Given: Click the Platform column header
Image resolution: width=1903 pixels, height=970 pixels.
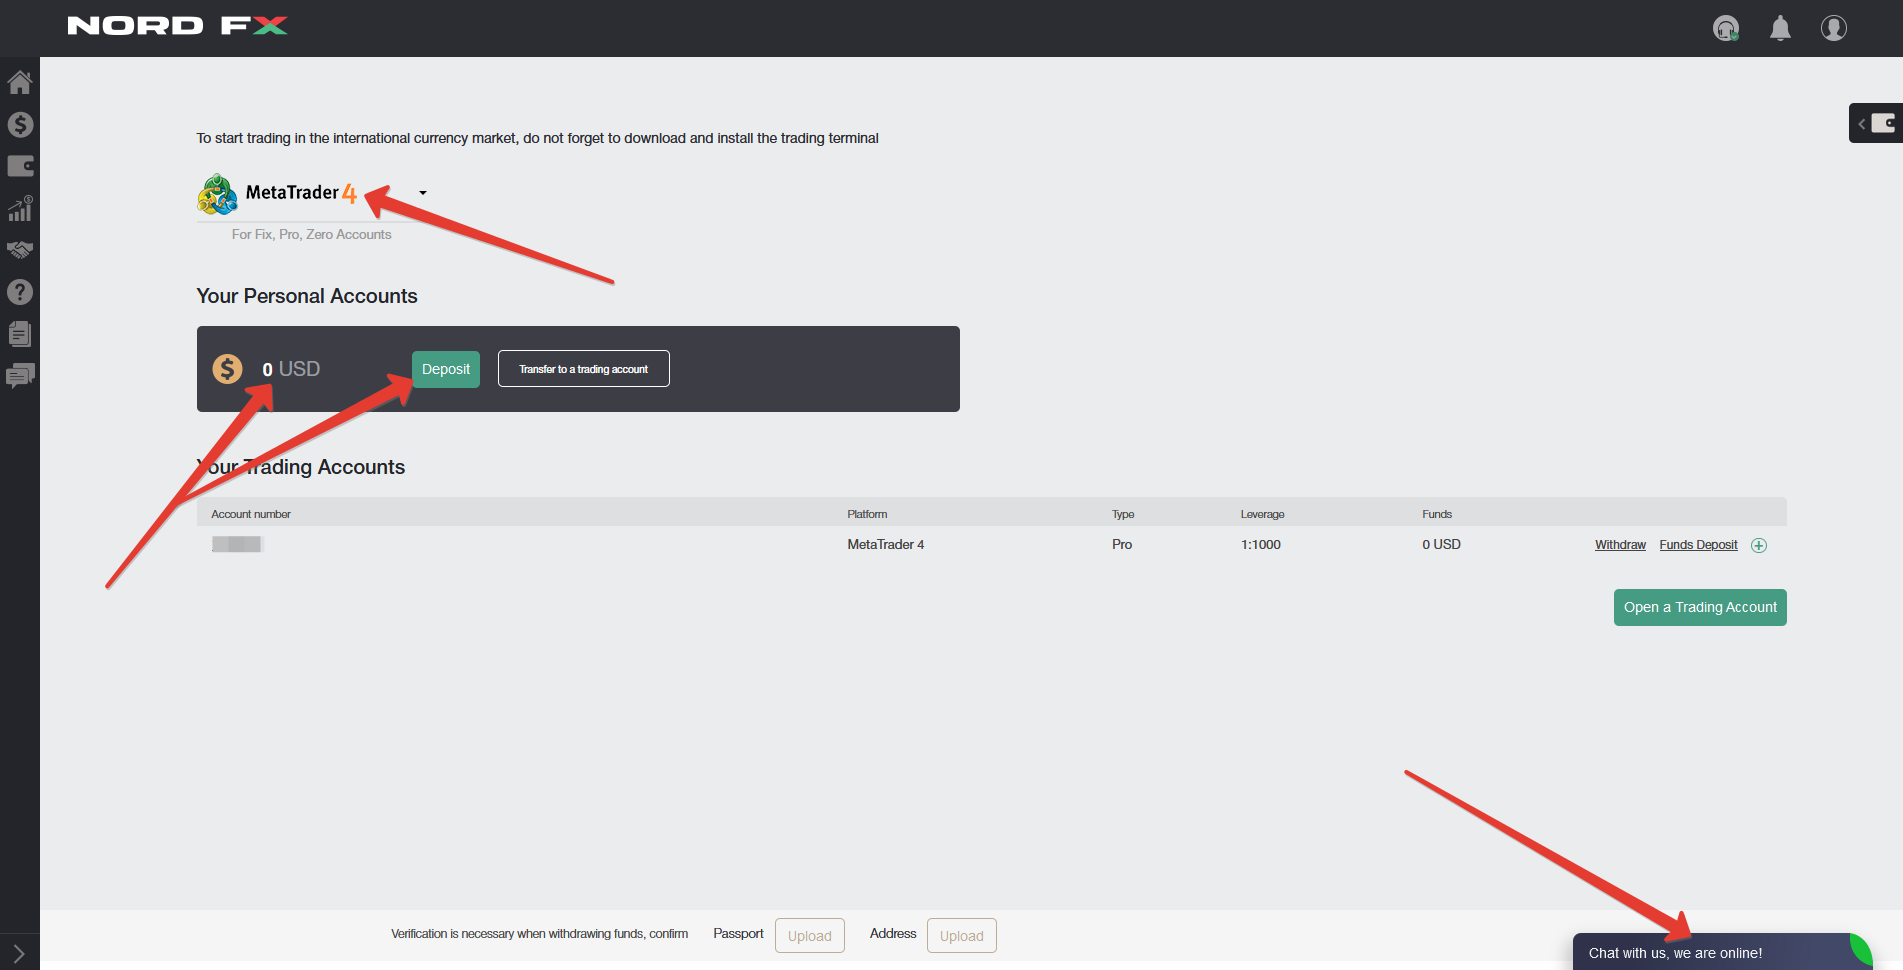Looking at the screenshot, I should 867,514.
